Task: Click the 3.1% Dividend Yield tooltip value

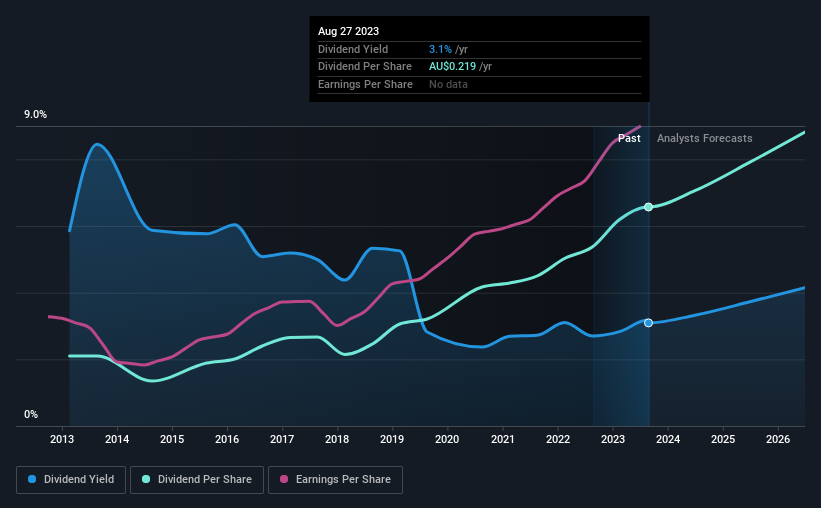Action: click(x=440, y=49)
